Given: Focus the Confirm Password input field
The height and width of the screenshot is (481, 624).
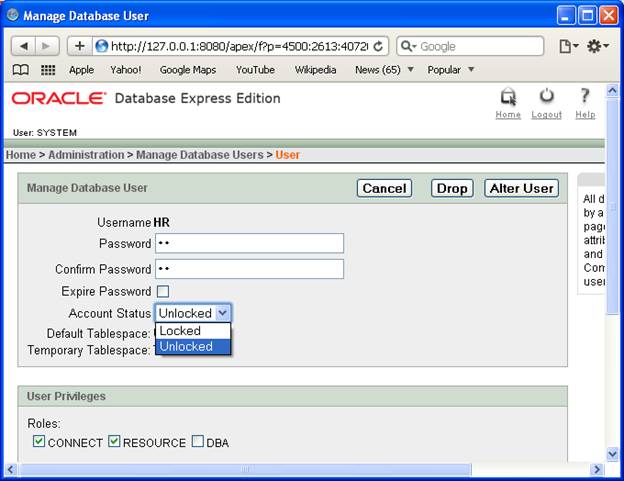Looking at the screenshot, I should (x=250, y=269).
